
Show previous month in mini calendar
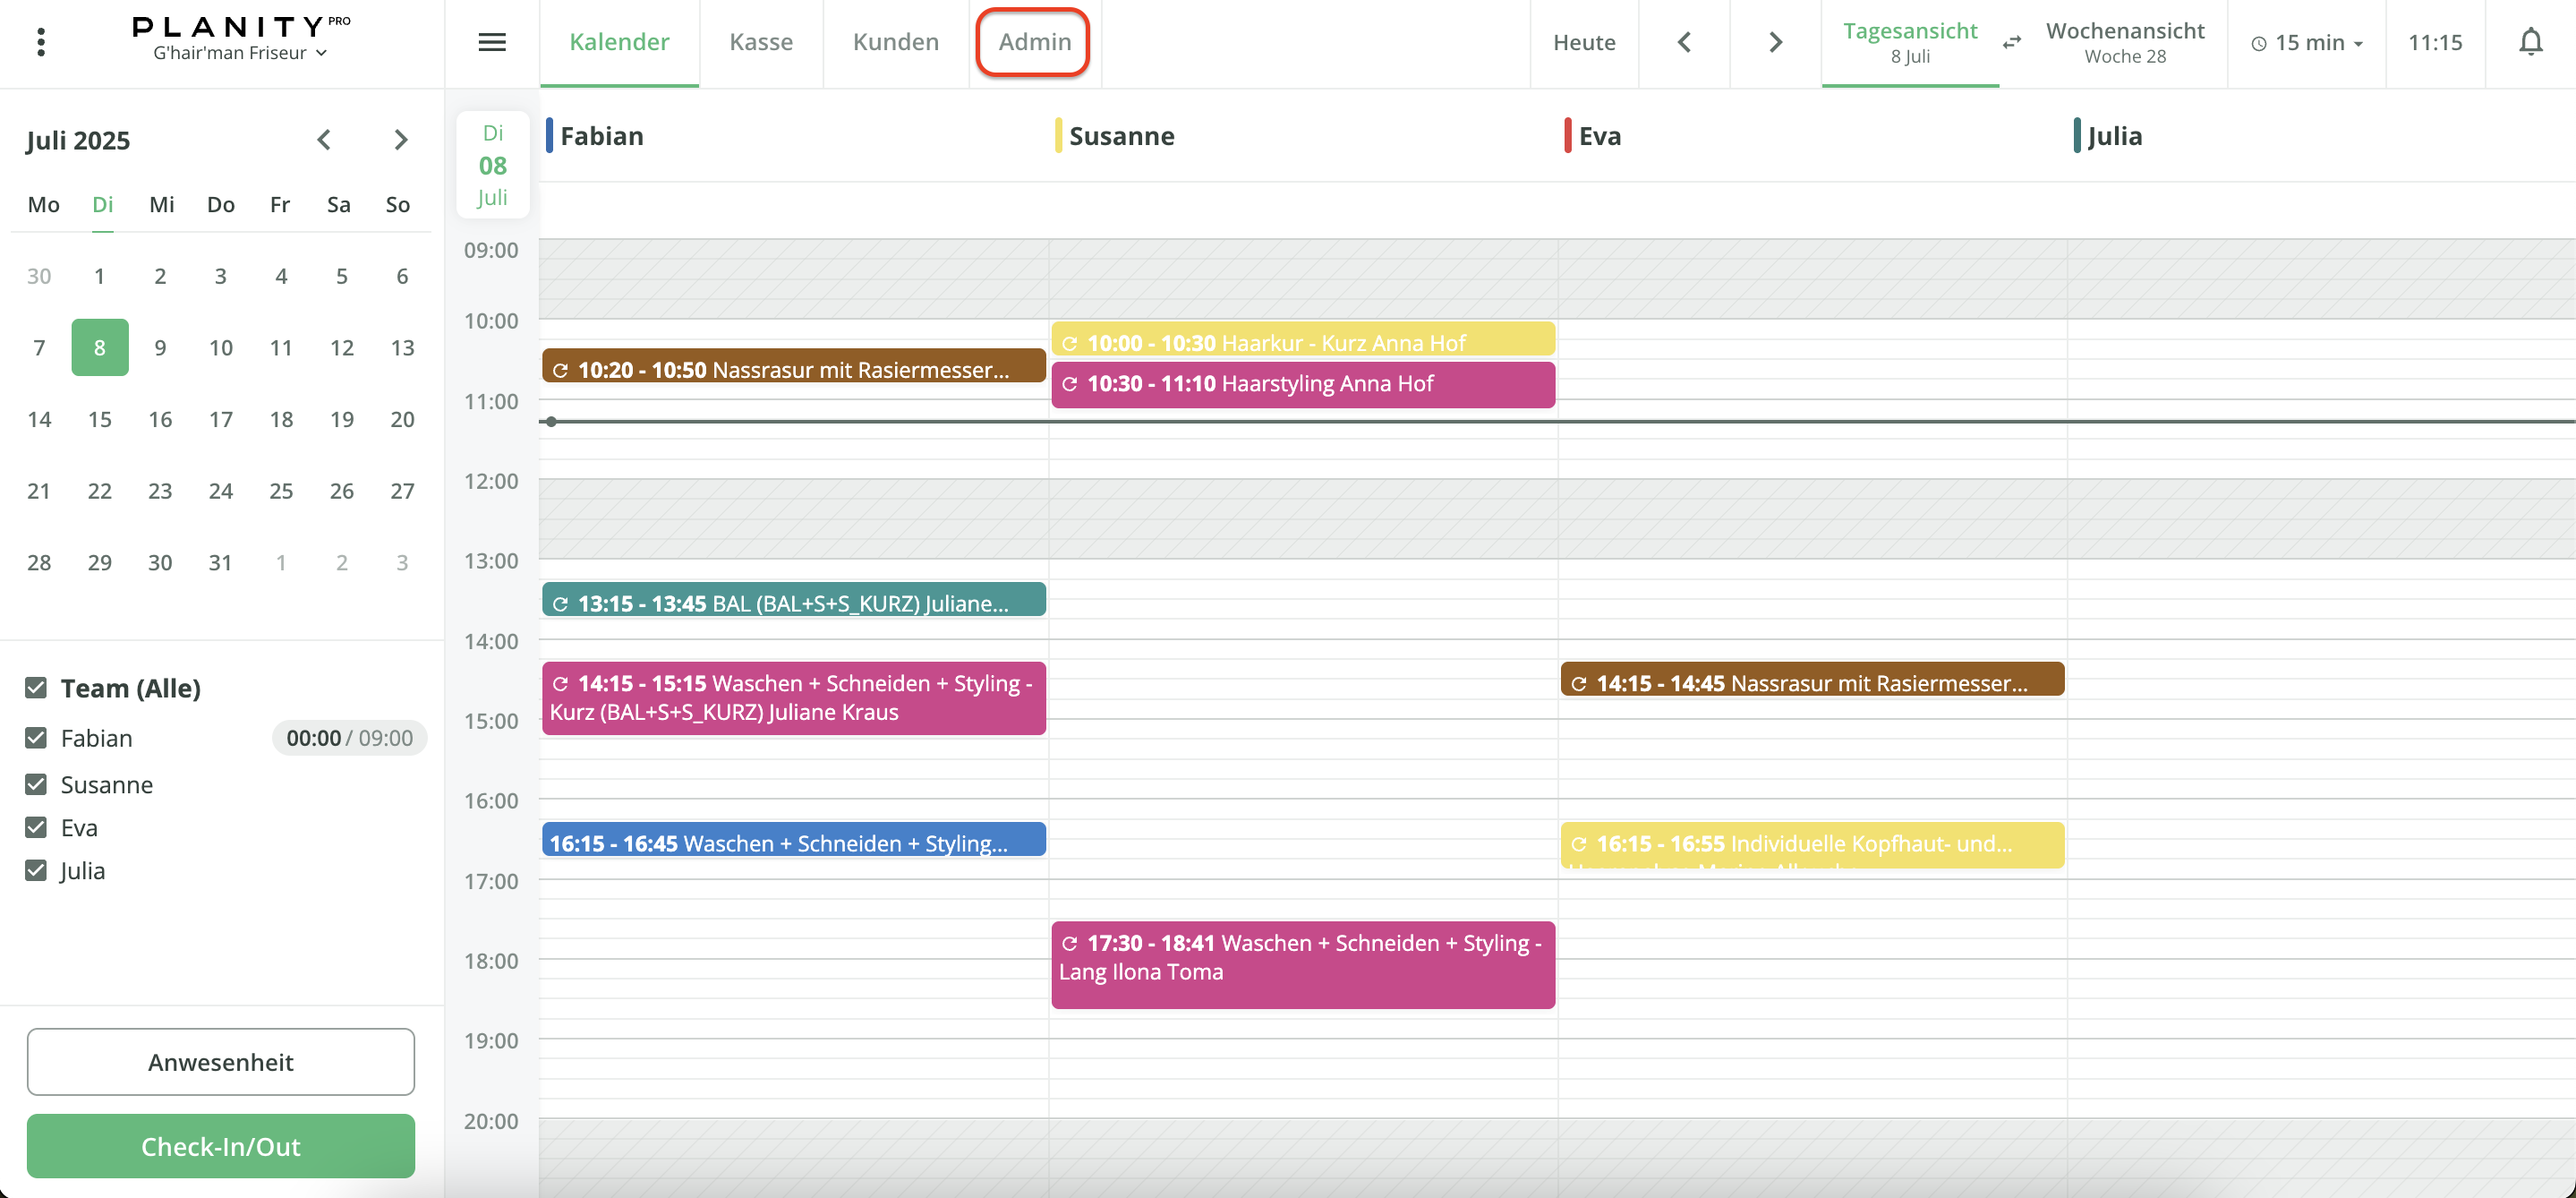(x=324, y=140)
